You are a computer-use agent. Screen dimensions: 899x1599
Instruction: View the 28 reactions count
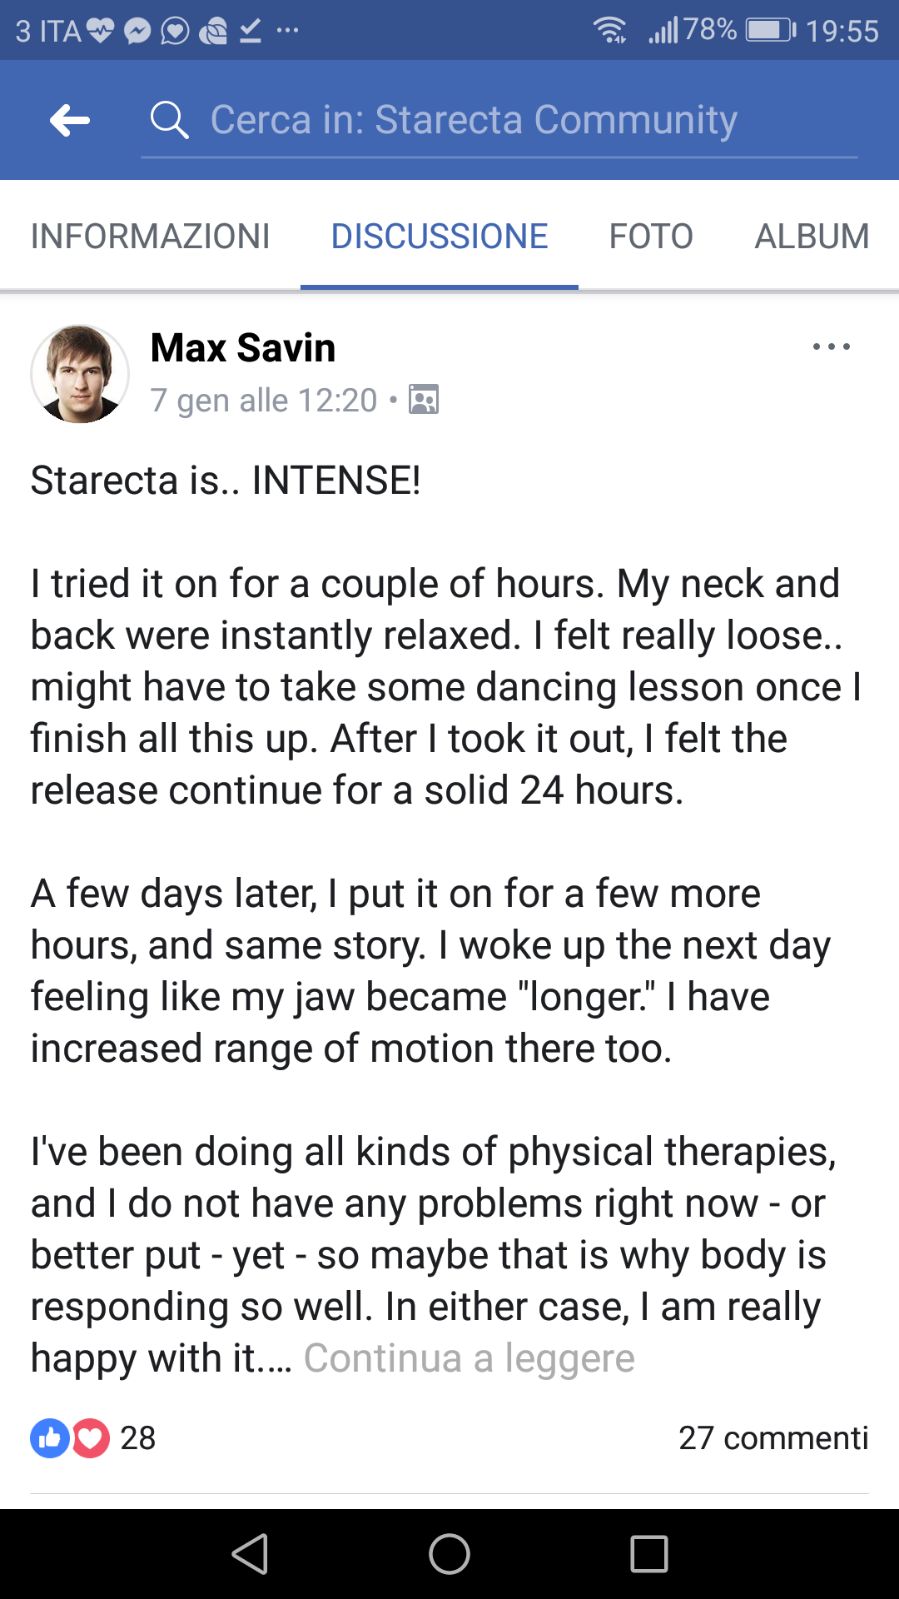(x=138, y=1438)
